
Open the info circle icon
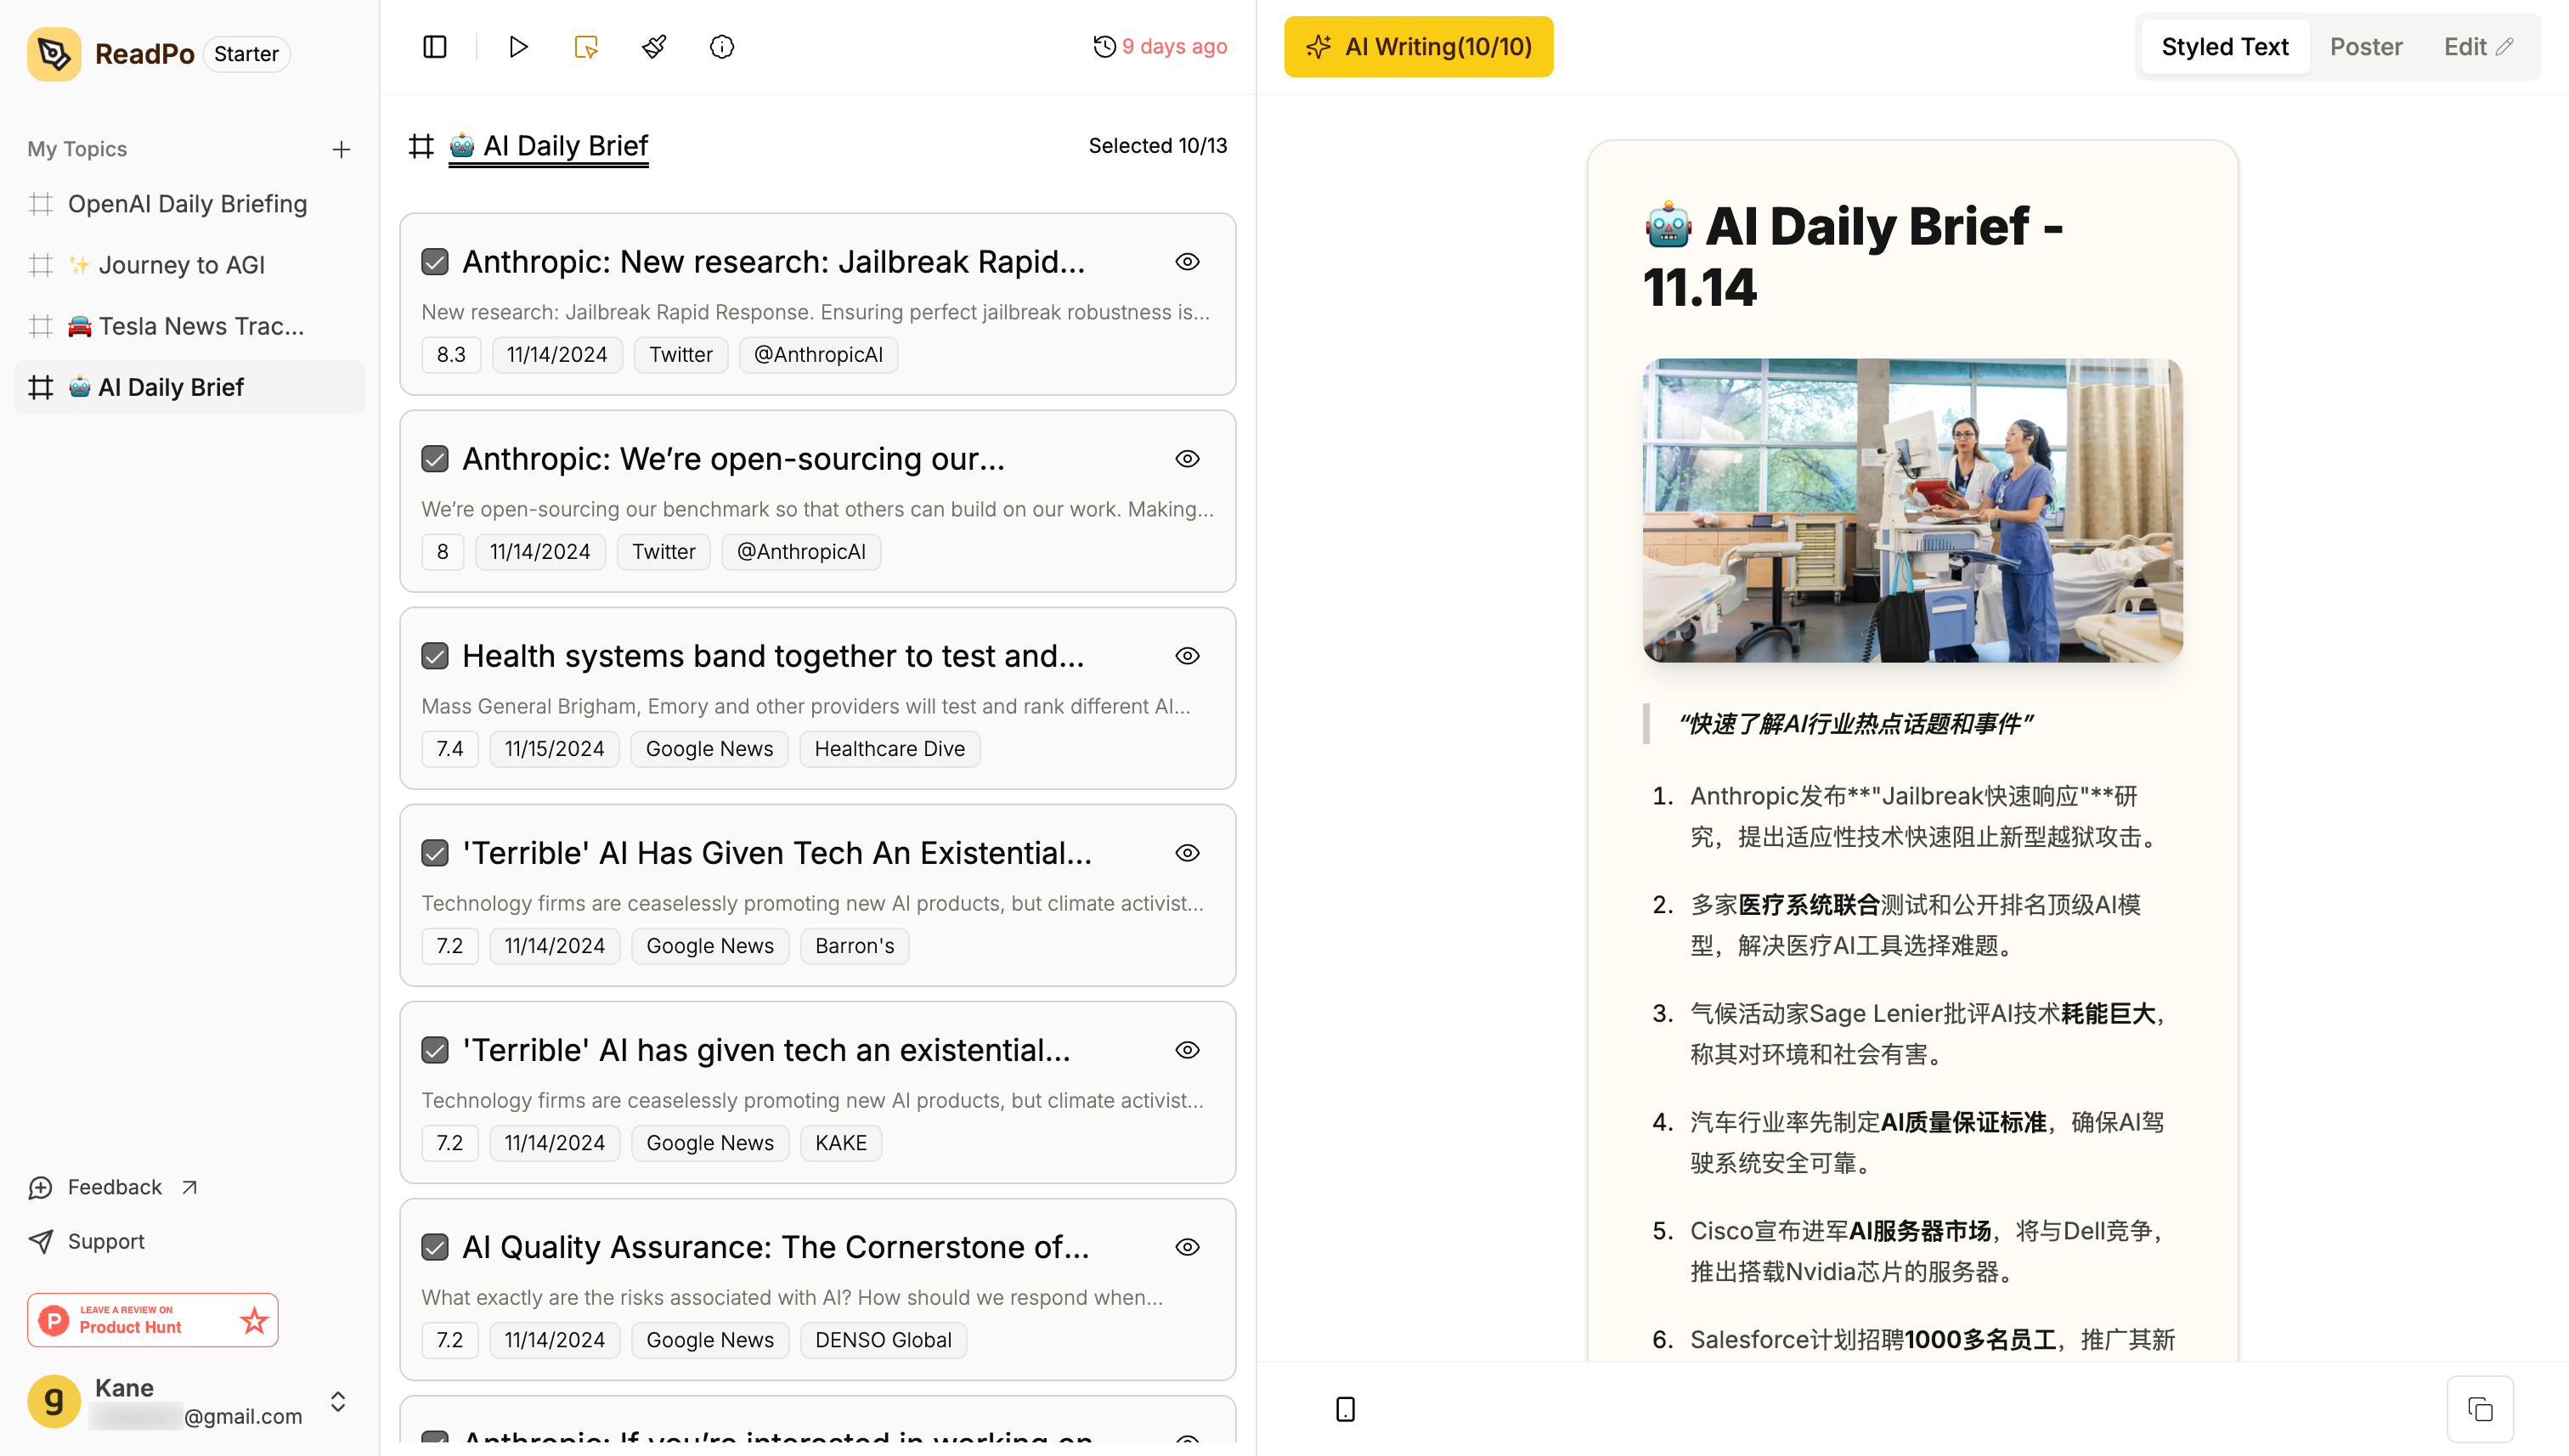(721, 47)
